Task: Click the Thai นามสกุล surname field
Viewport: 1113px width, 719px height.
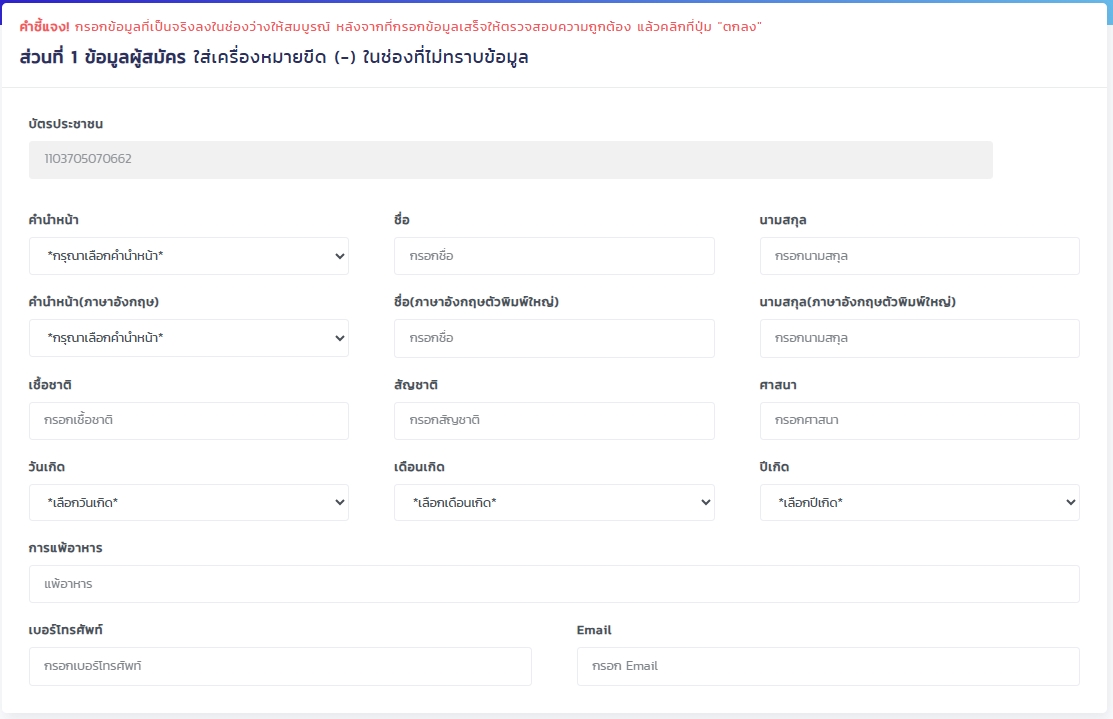Action: click(x=919, y=256)
